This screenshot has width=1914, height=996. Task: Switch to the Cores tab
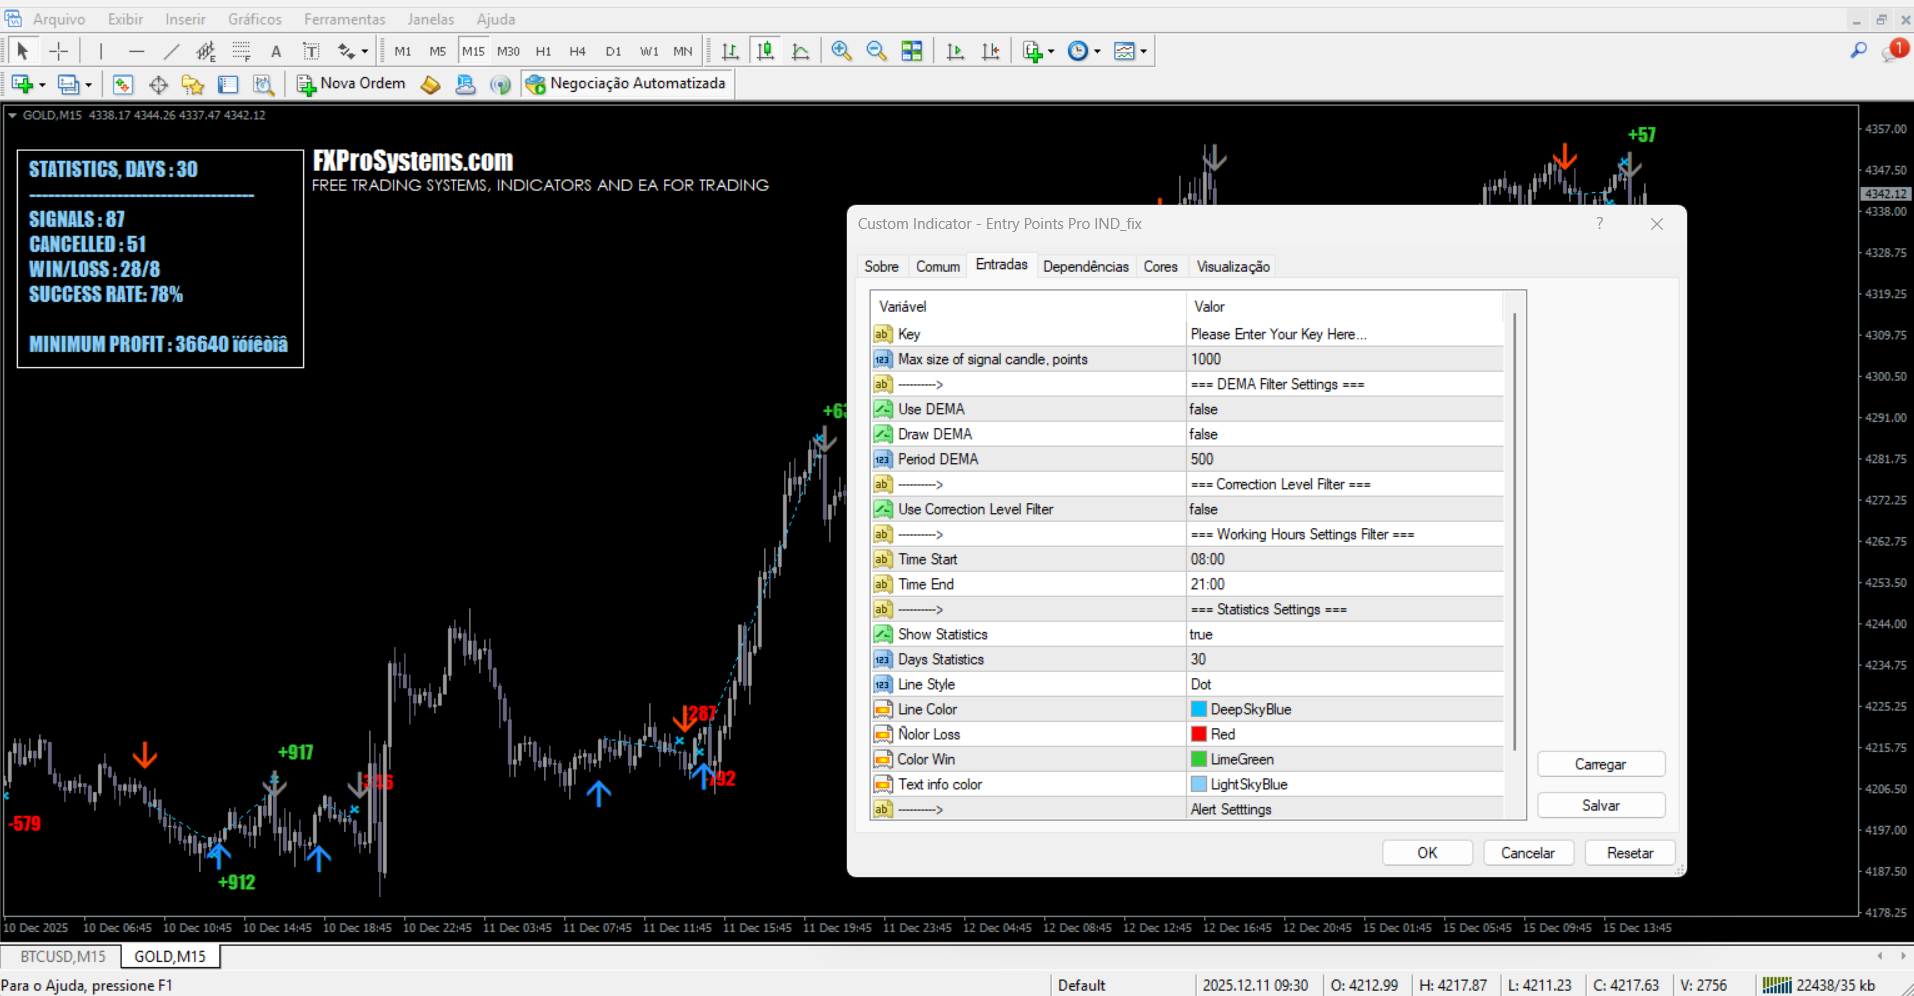1160,266
